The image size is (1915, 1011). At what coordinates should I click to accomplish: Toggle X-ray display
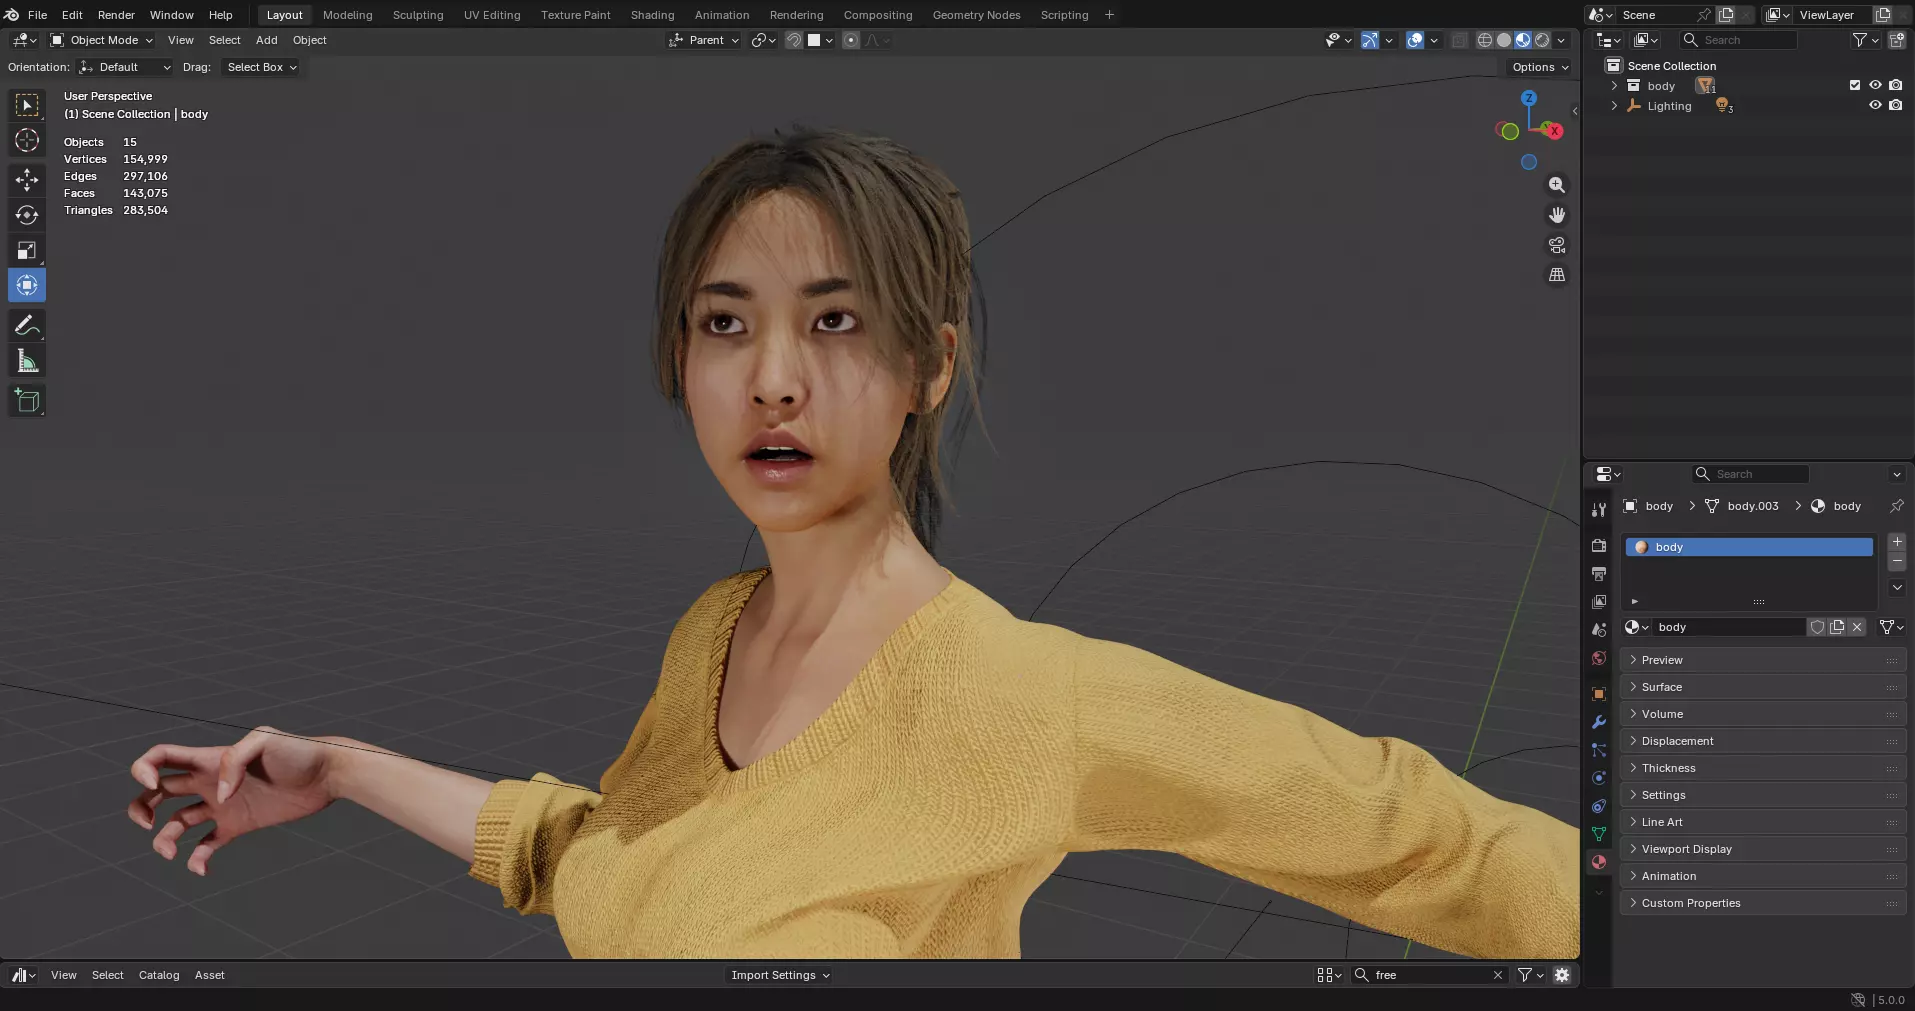click(x=1460, y=40)
